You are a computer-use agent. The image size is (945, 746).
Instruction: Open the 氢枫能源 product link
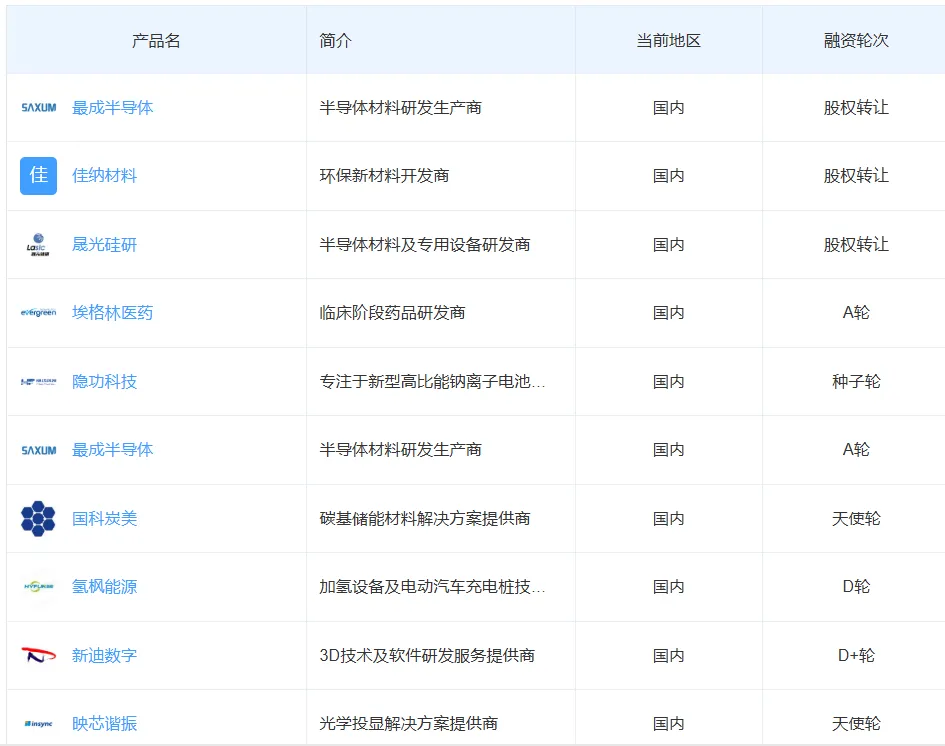tap(104, 586)
